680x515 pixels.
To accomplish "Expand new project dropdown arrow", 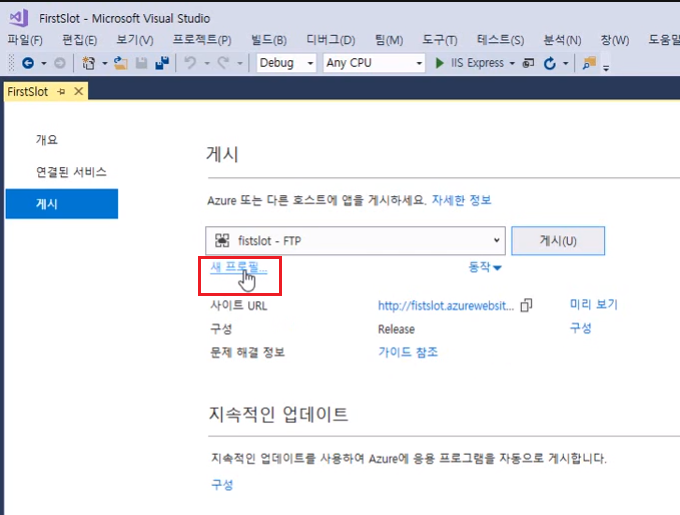I will [x=105, y=64].
